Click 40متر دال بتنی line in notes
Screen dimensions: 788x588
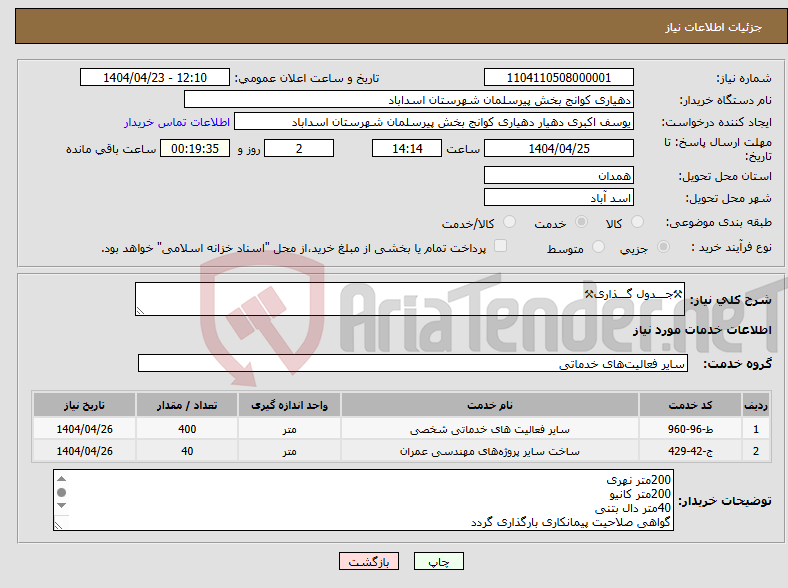pyautogui.click(x=633, y=508)
